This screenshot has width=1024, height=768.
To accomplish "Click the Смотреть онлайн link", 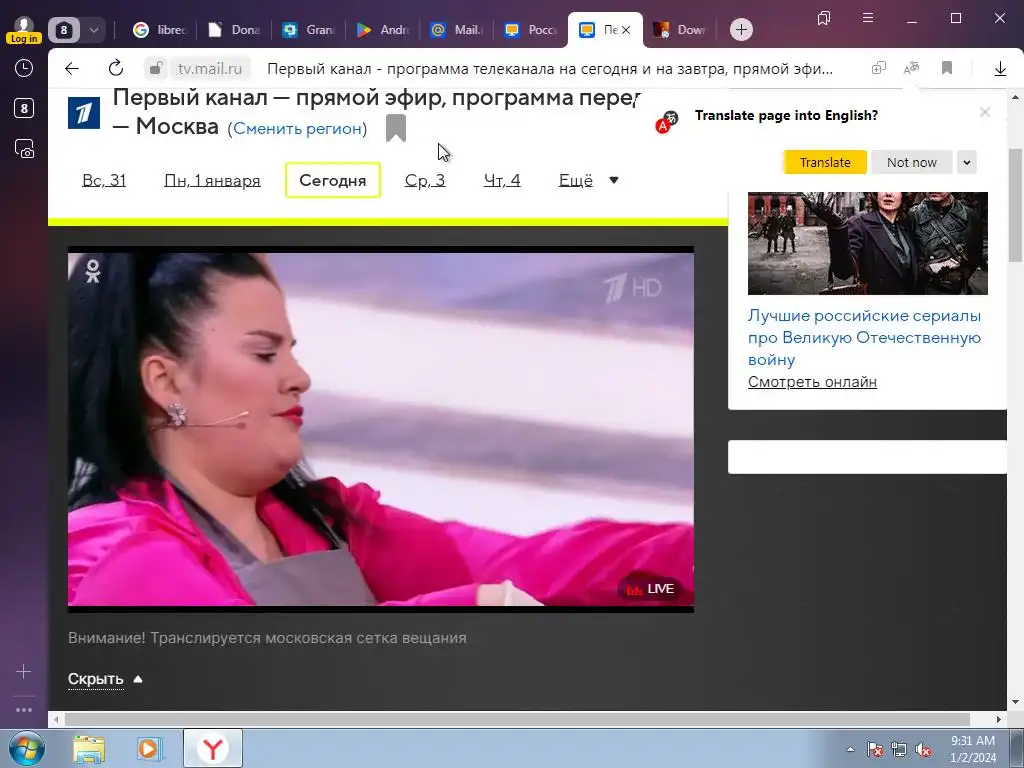I will (812, 382).
